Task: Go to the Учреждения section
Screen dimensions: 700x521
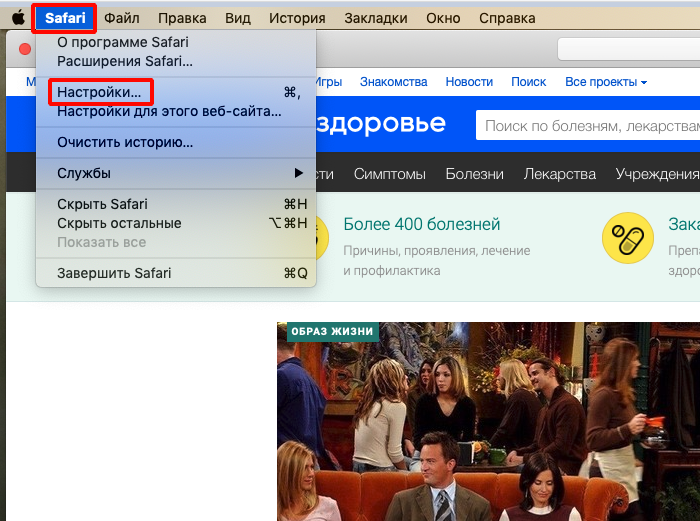Action: [x=657, y=174]
